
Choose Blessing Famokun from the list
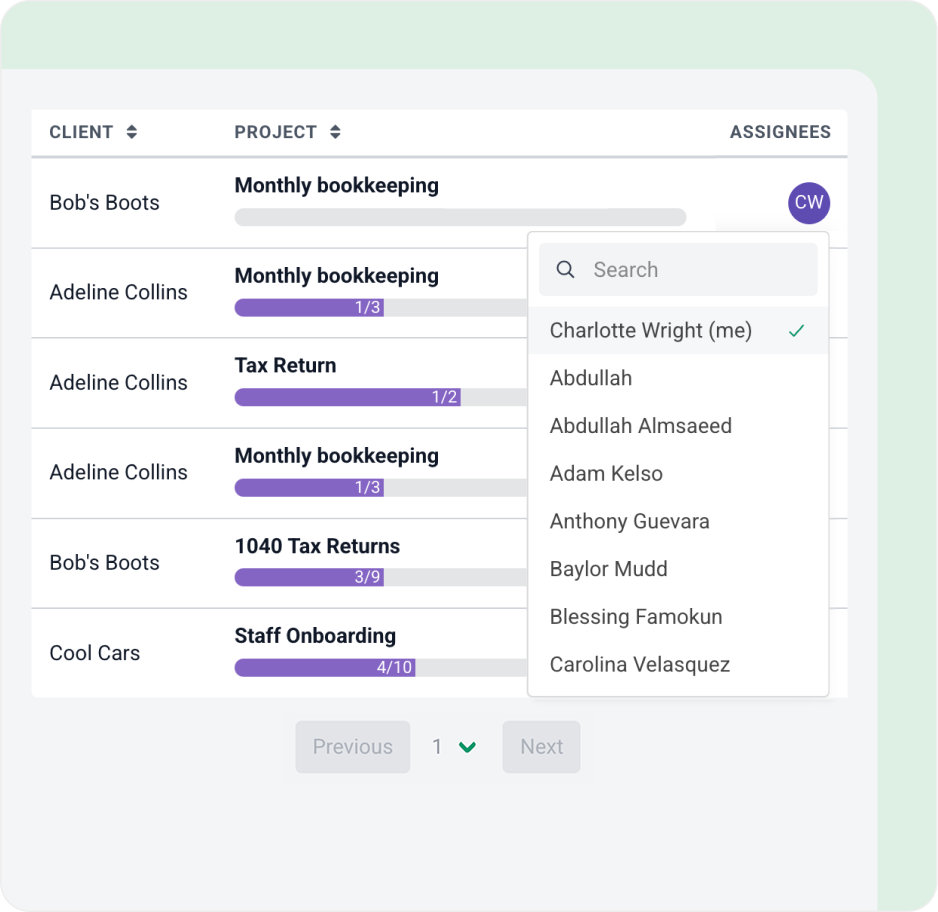[678, 617]
